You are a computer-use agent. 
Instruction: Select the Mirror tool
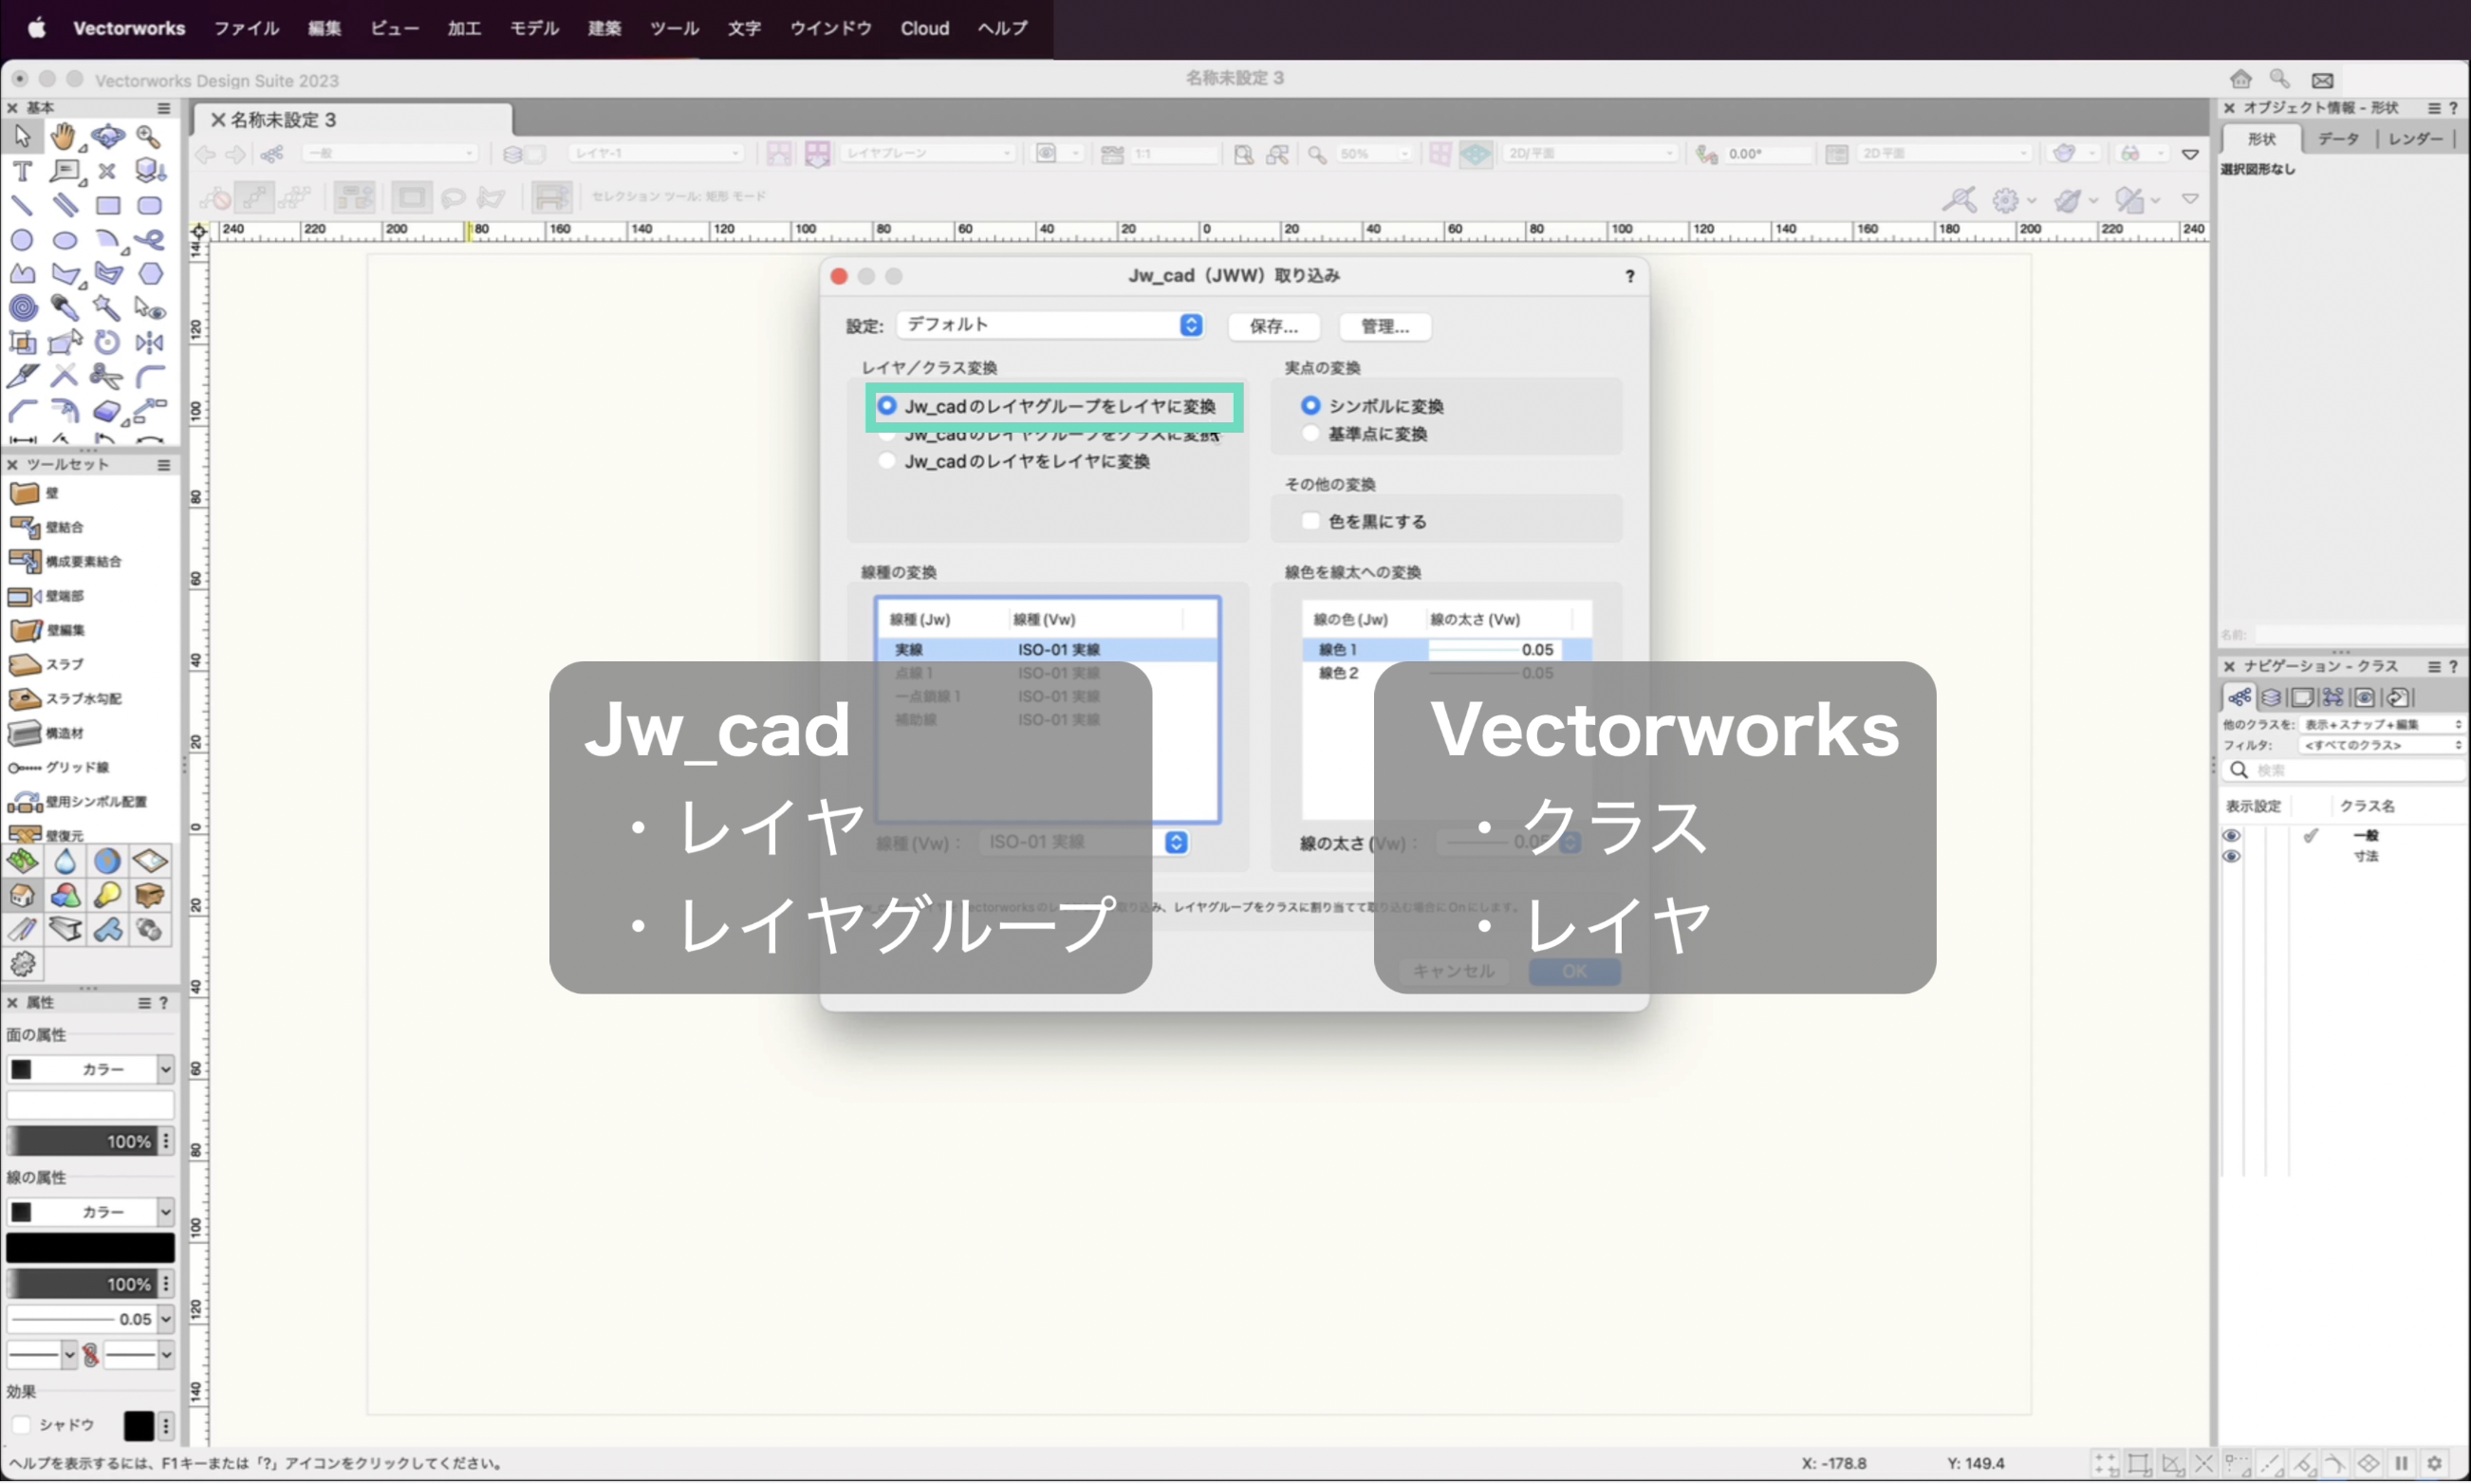coord(149,342)
